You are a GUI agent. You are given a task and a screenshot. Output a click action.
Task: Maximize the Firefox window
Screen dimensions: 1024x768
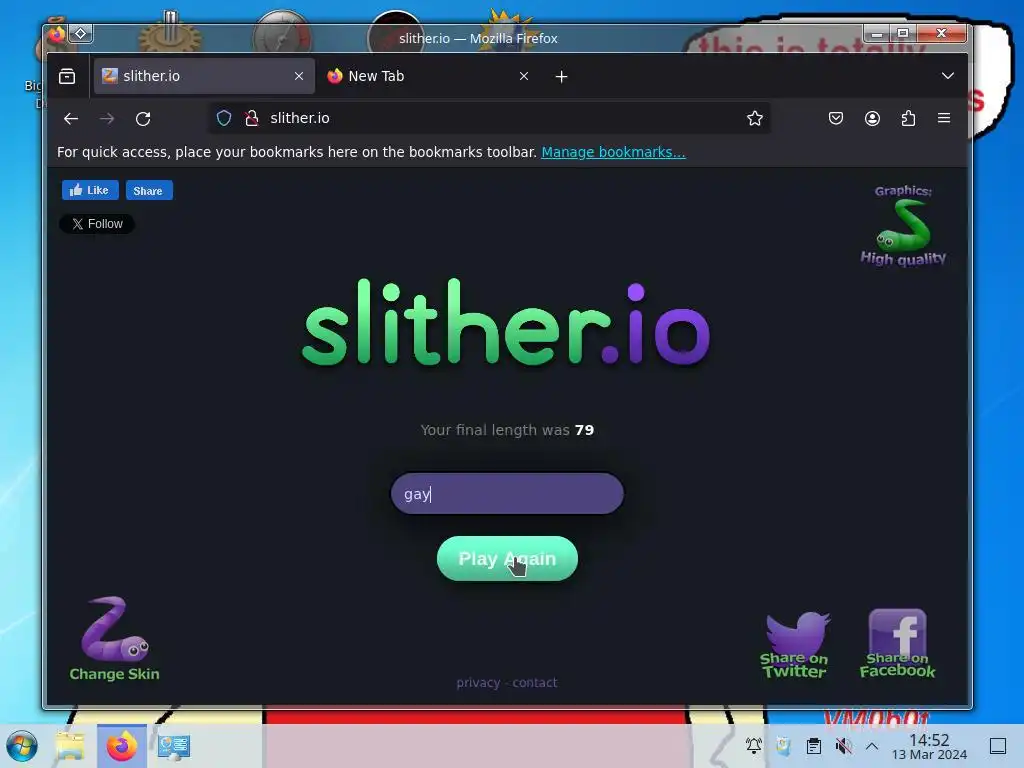903,33
